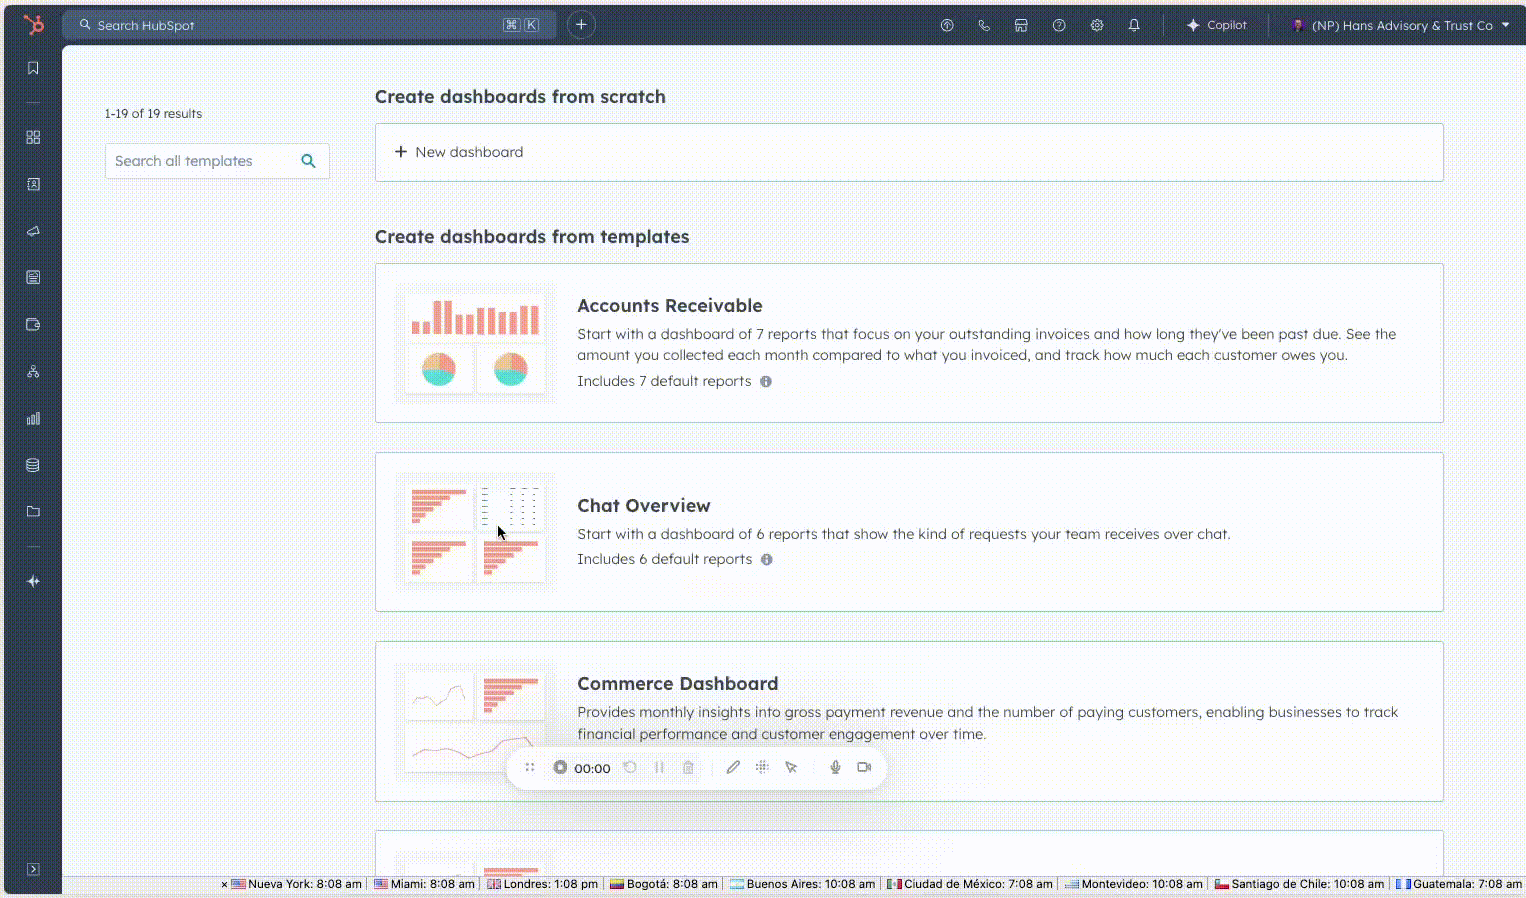
Task: Click the phone calling icon in the top bar
Action: [x=984, y=25]
